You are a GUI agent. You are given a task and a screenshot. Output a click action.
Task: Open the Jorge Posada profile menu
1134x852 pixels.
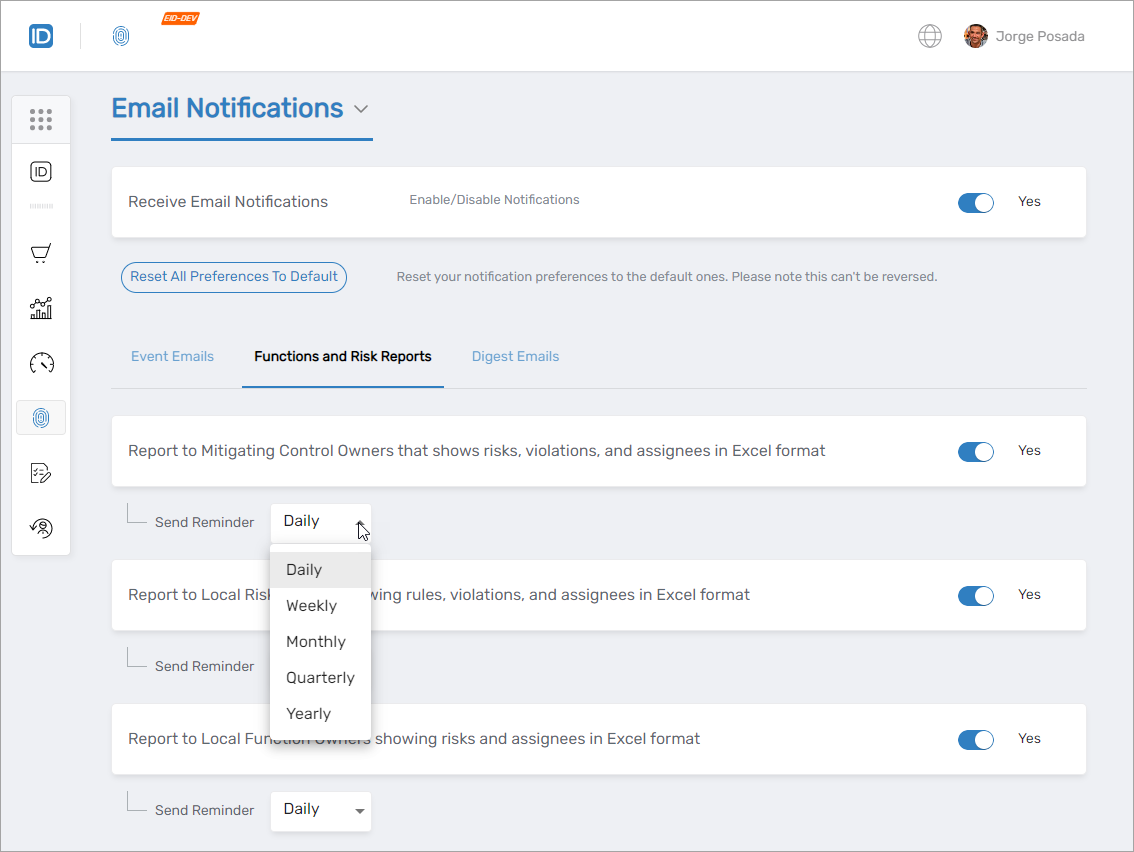point(1024,35)
